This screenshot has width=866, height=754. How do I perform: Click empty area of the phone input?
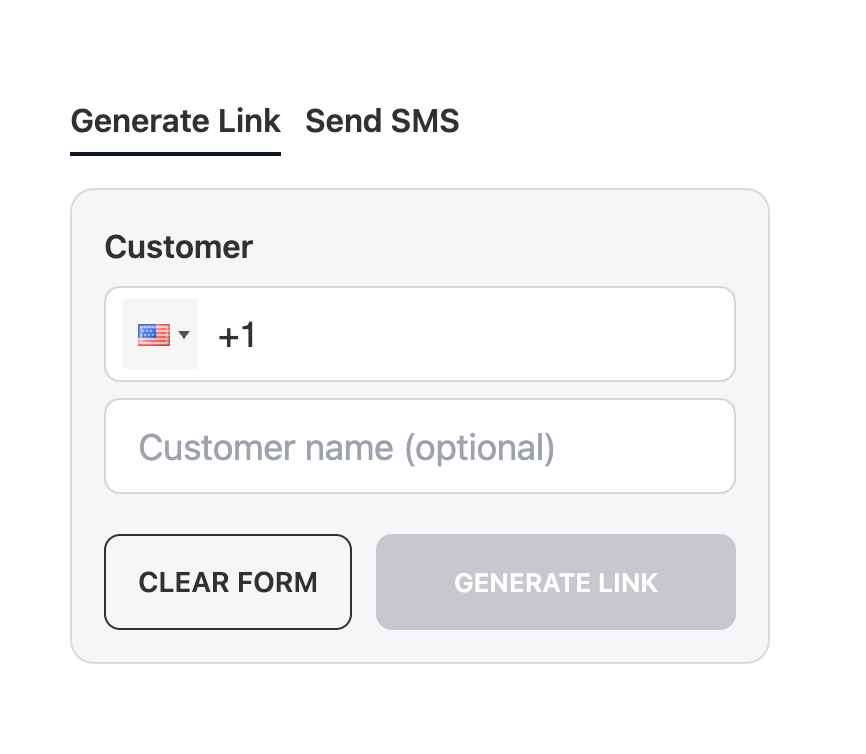point(497,334)
